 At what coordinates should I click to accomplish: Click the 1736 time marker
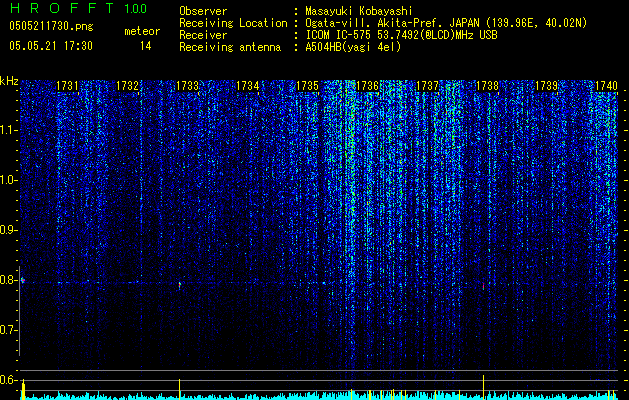[367, 86]
